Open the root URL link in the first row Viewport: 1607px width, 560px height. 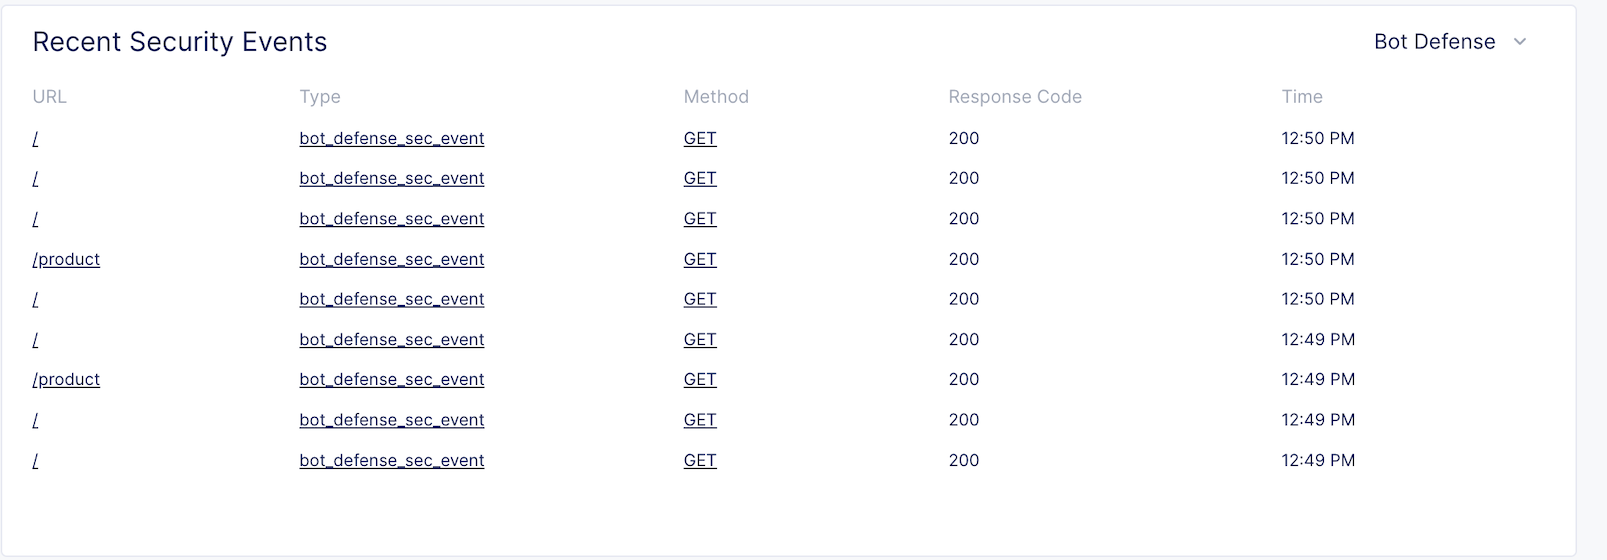pos(36,139)
